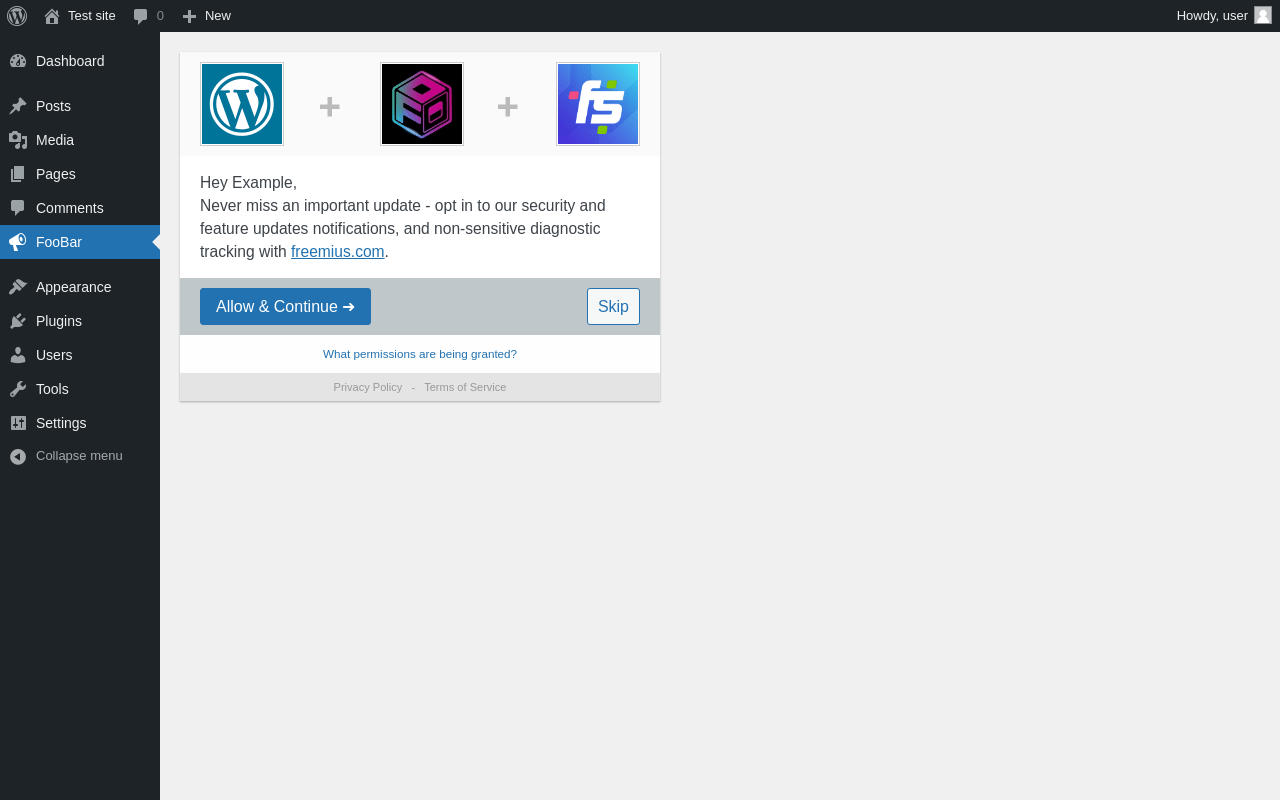Click the Settings sliders icon
This screenshot has height=800, width=1280.
tap(18, 423)
